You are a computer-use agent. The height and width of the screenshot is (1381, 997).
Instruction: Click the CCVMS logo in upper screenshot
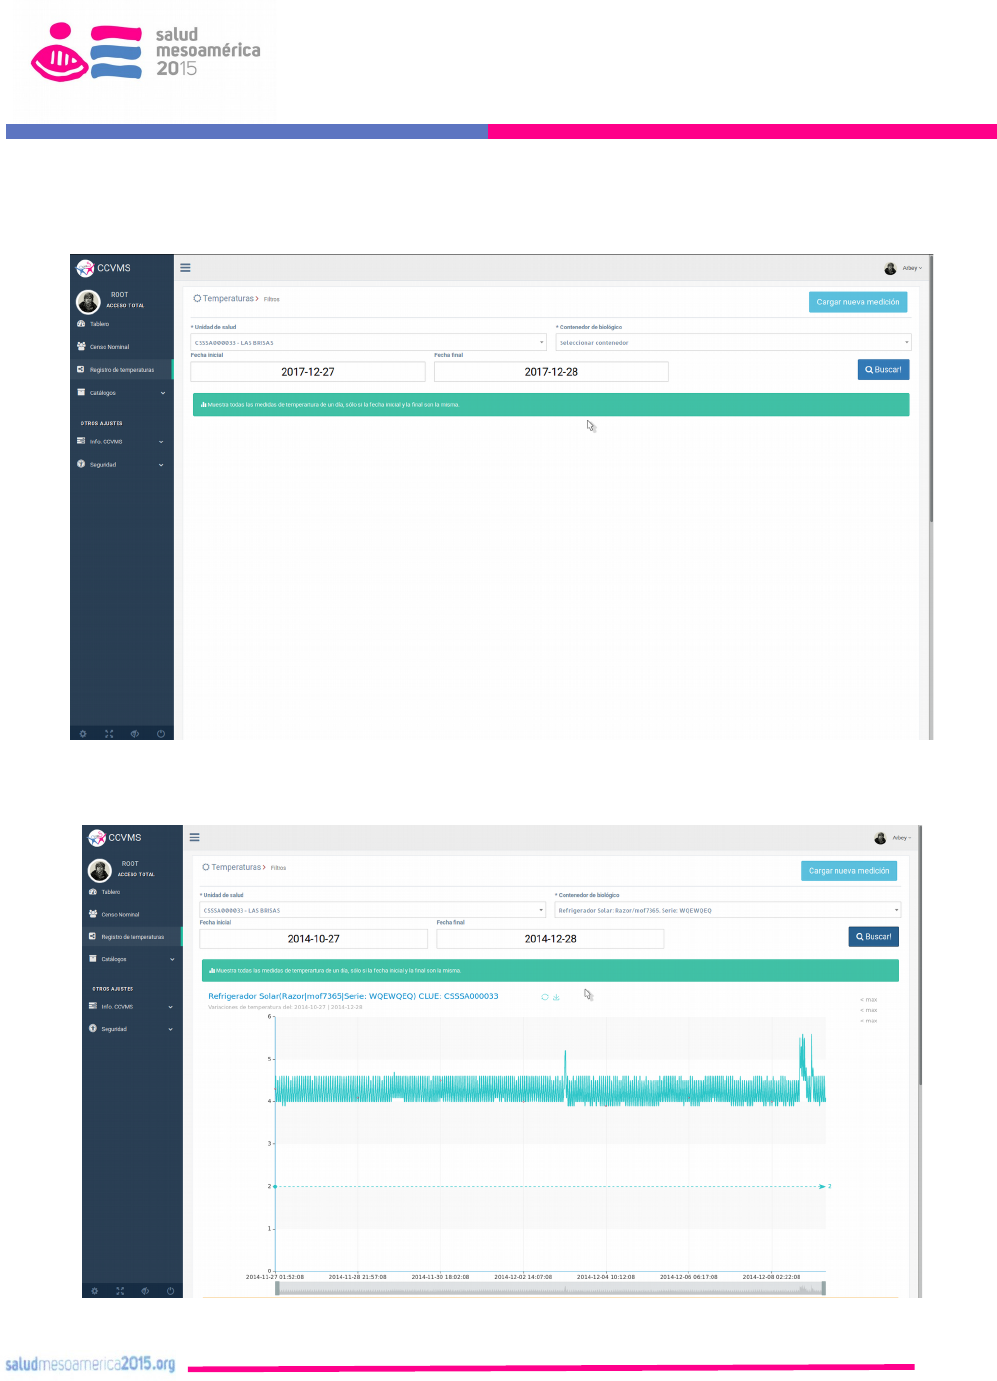104,268
